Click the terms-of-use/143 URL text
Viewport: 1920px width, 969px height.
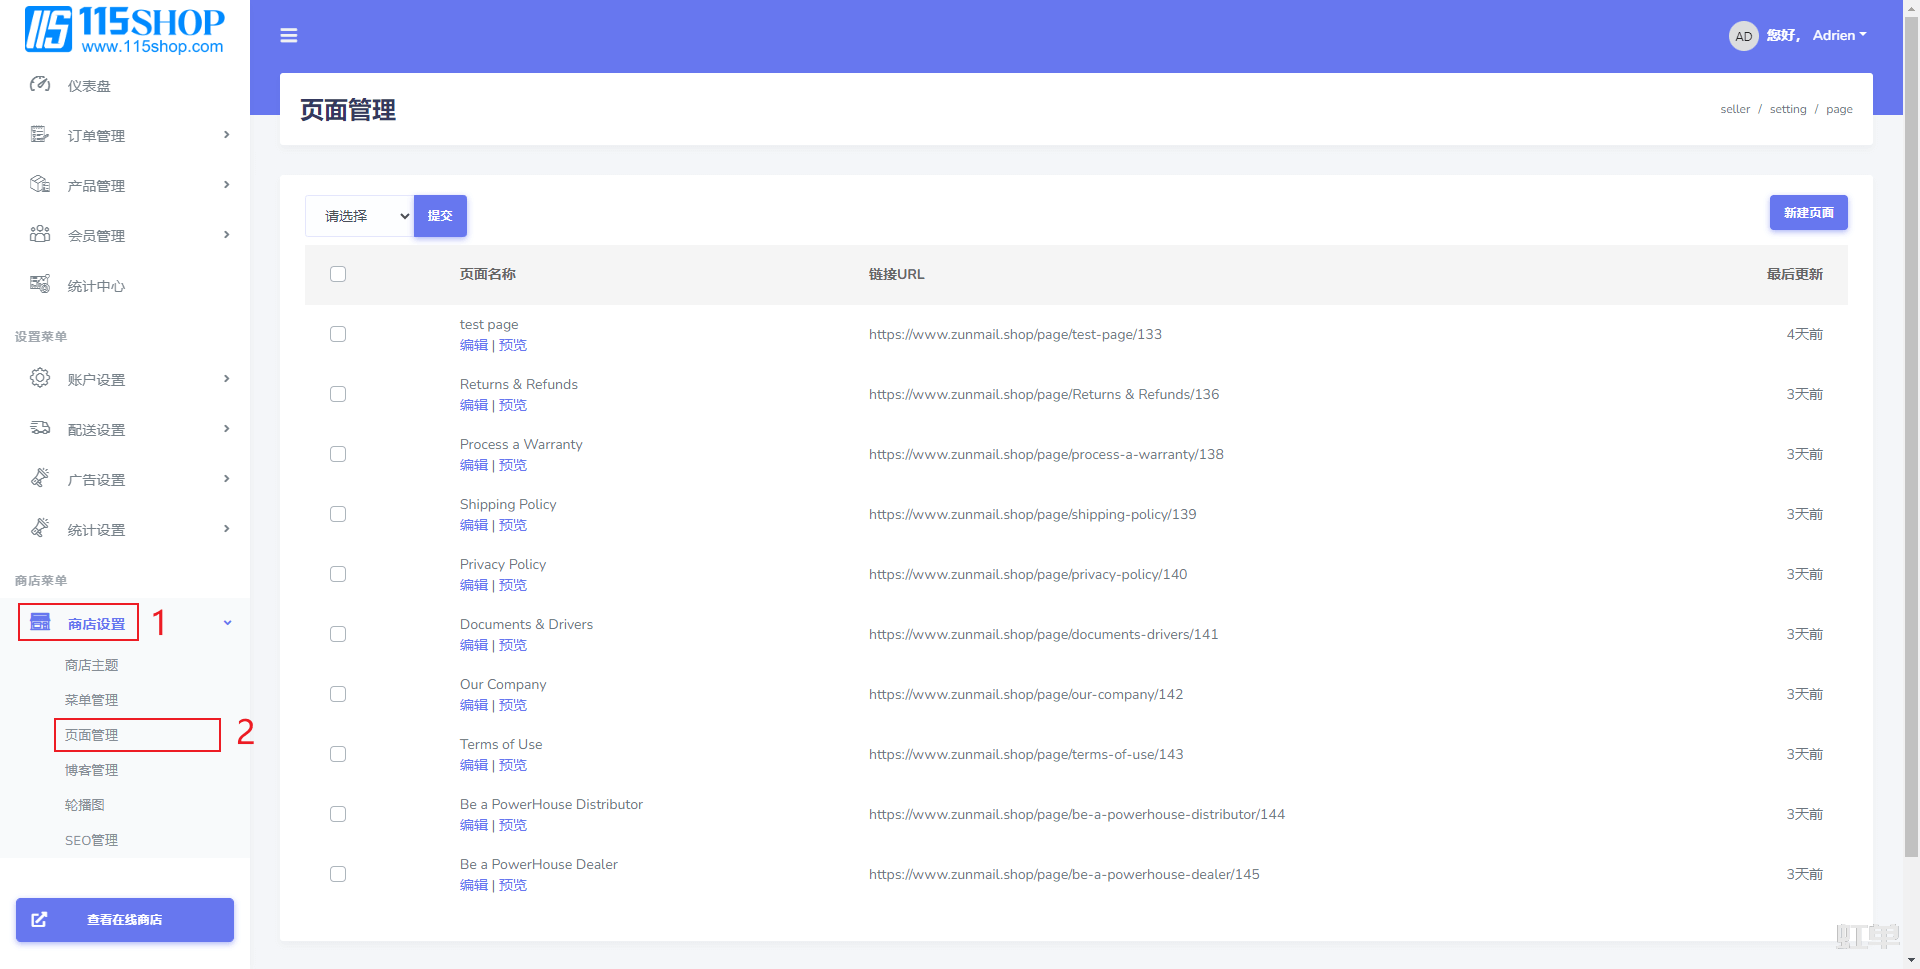1026,754
